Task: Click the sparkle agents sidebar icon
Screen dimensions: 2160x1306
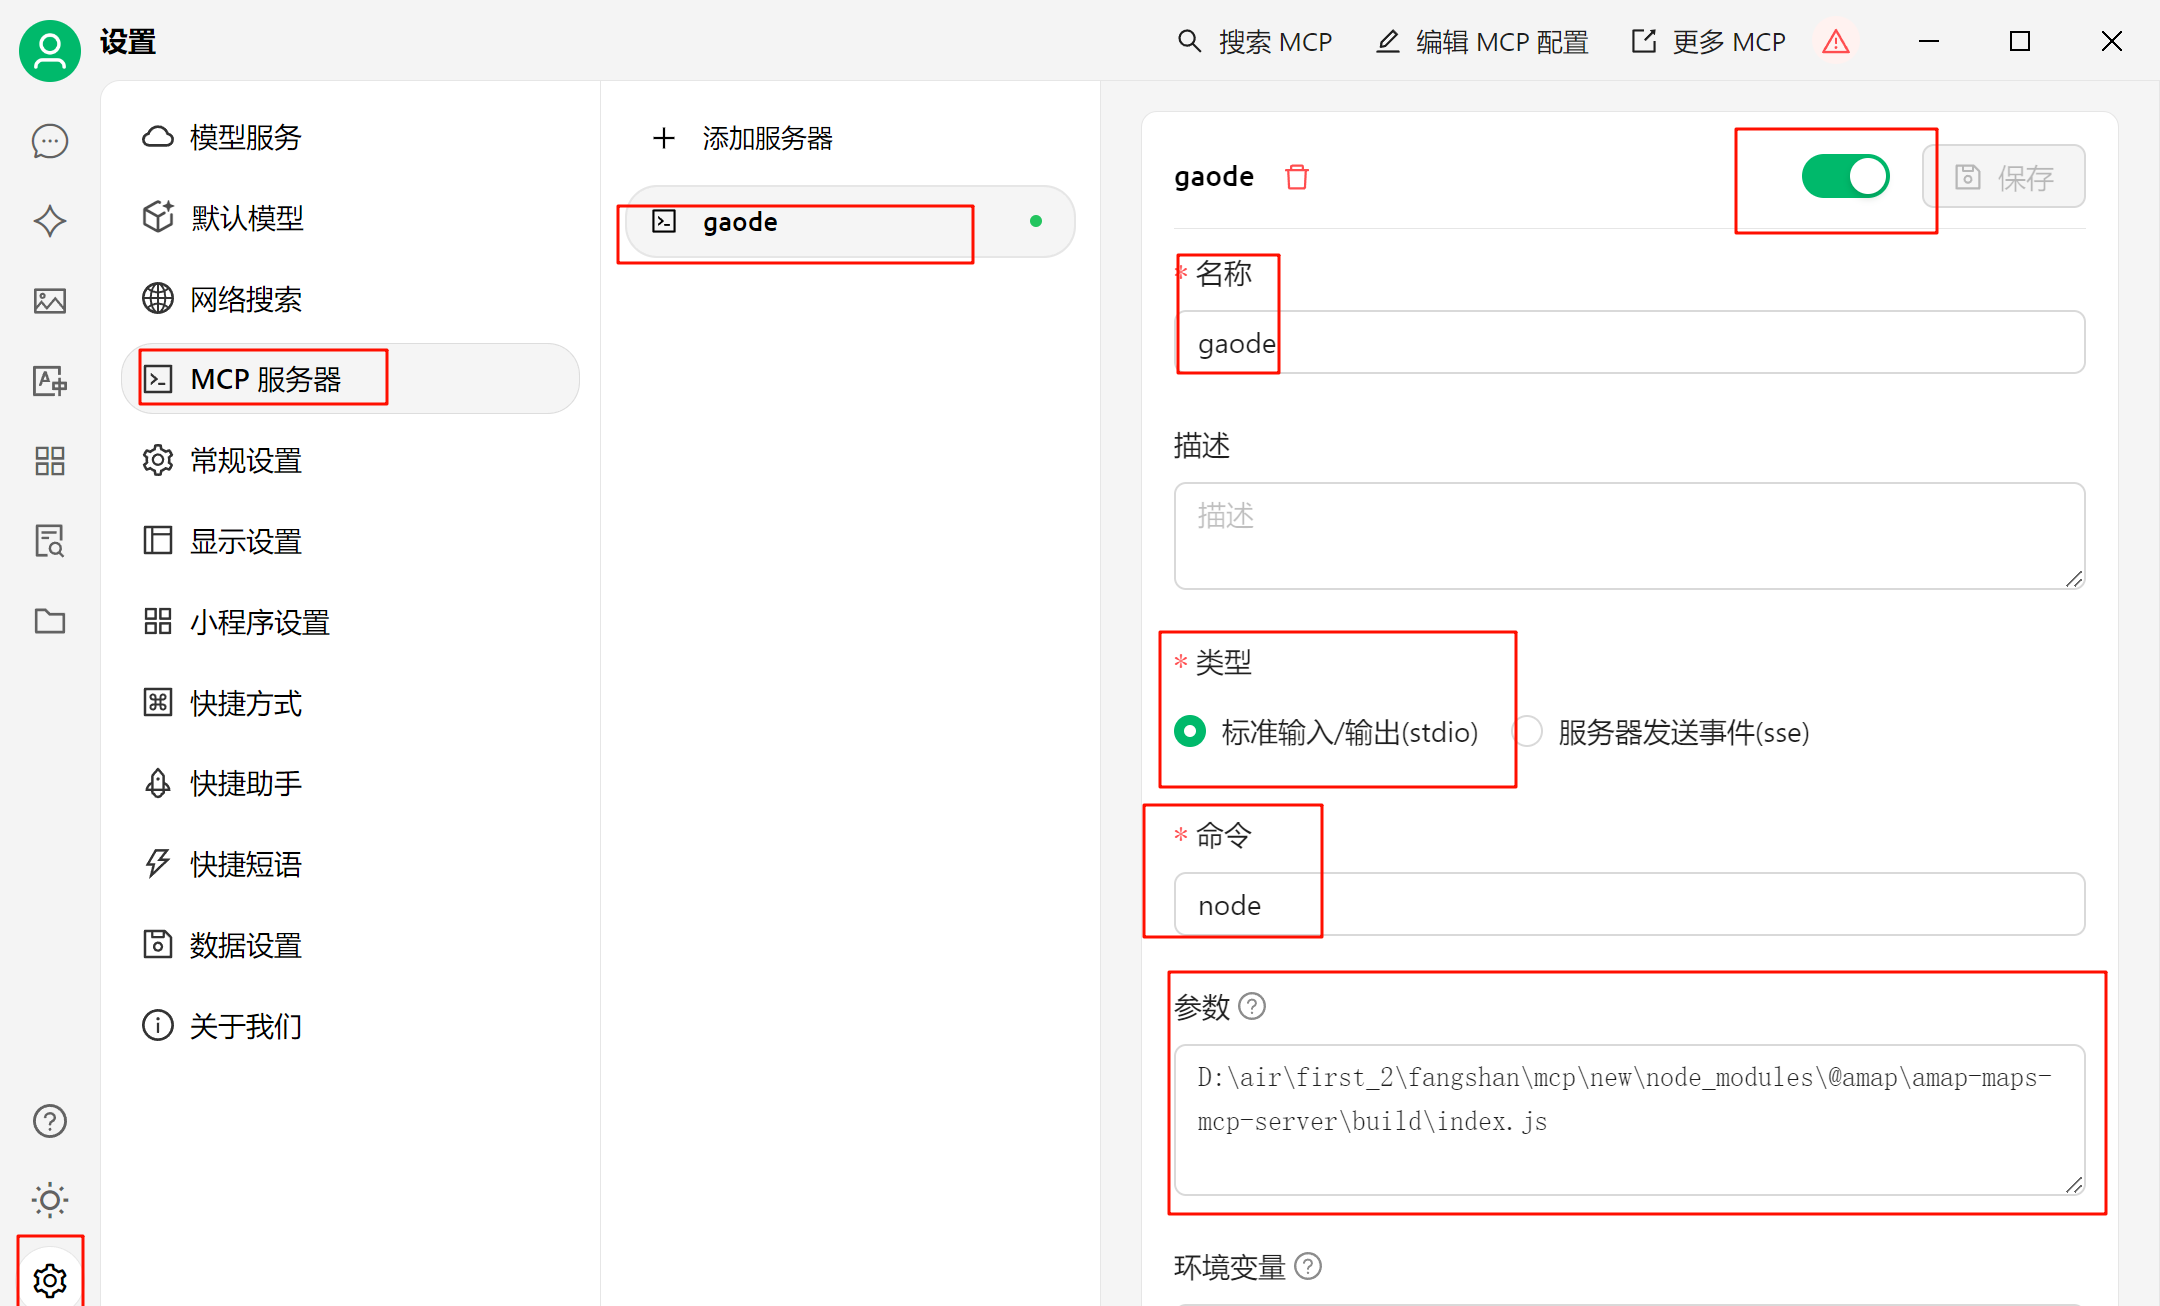Action: point(50,221)
